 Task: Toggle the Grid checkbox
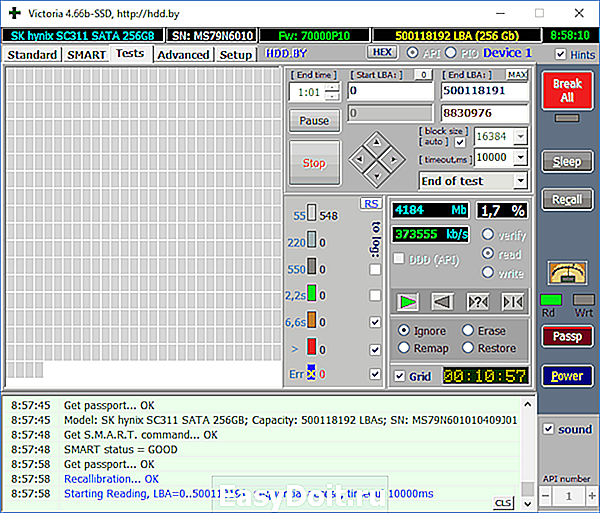pyautogui.click(x=399, y=376)
